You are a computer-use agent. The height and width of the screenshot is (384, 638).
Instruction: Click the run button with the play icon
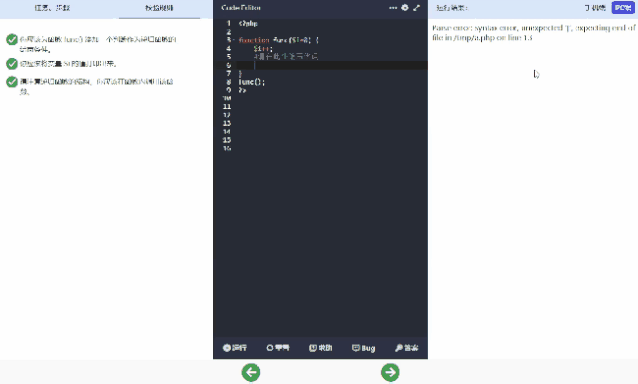[x=235, y=348]
